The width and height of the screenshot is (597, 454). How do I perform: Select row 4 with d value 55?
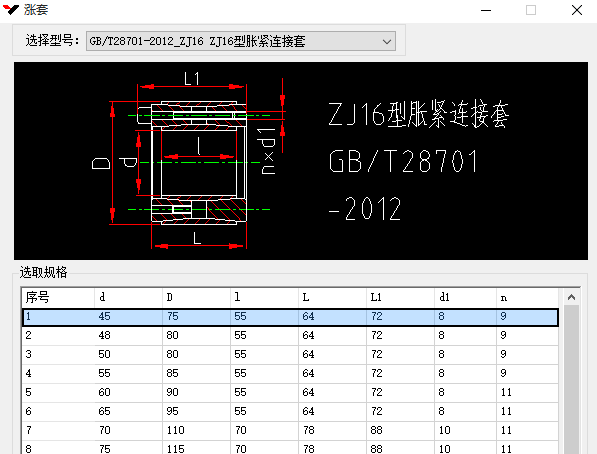click(290, 374)
